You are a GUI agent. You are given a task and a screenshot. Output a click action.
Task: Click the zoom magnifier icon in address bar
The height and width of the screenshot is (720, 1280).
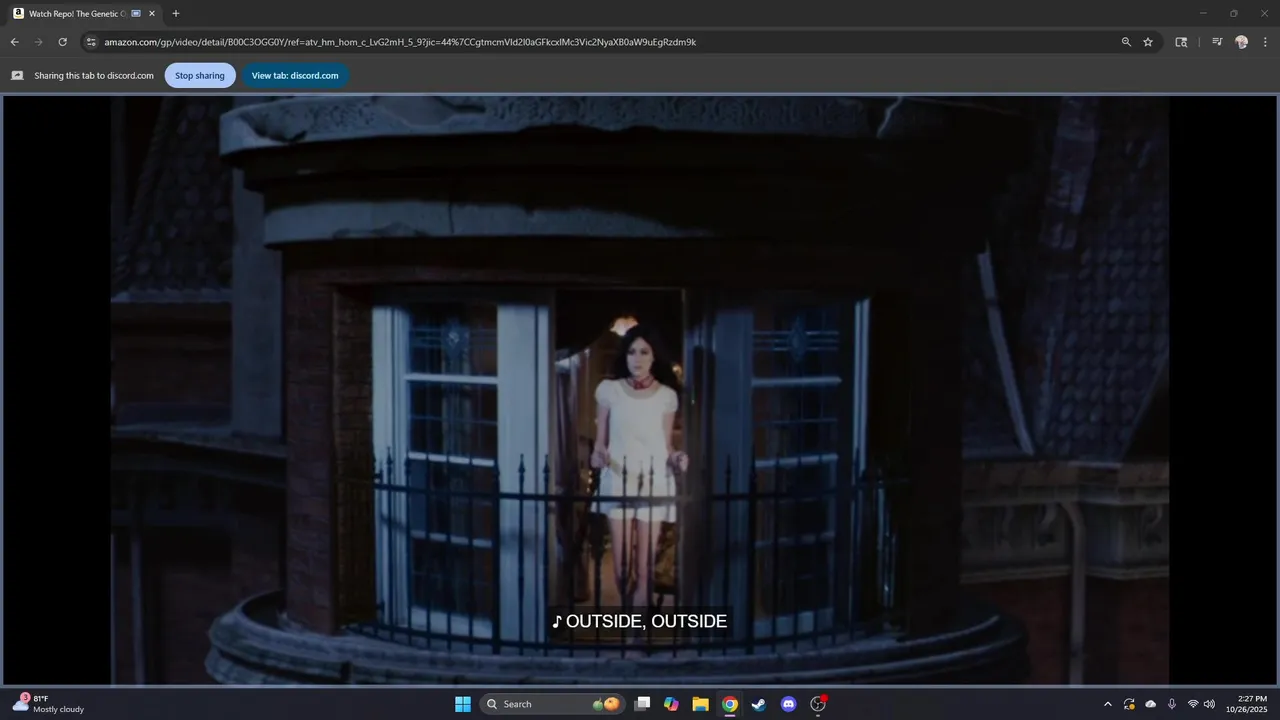(x=1126, y=42)
